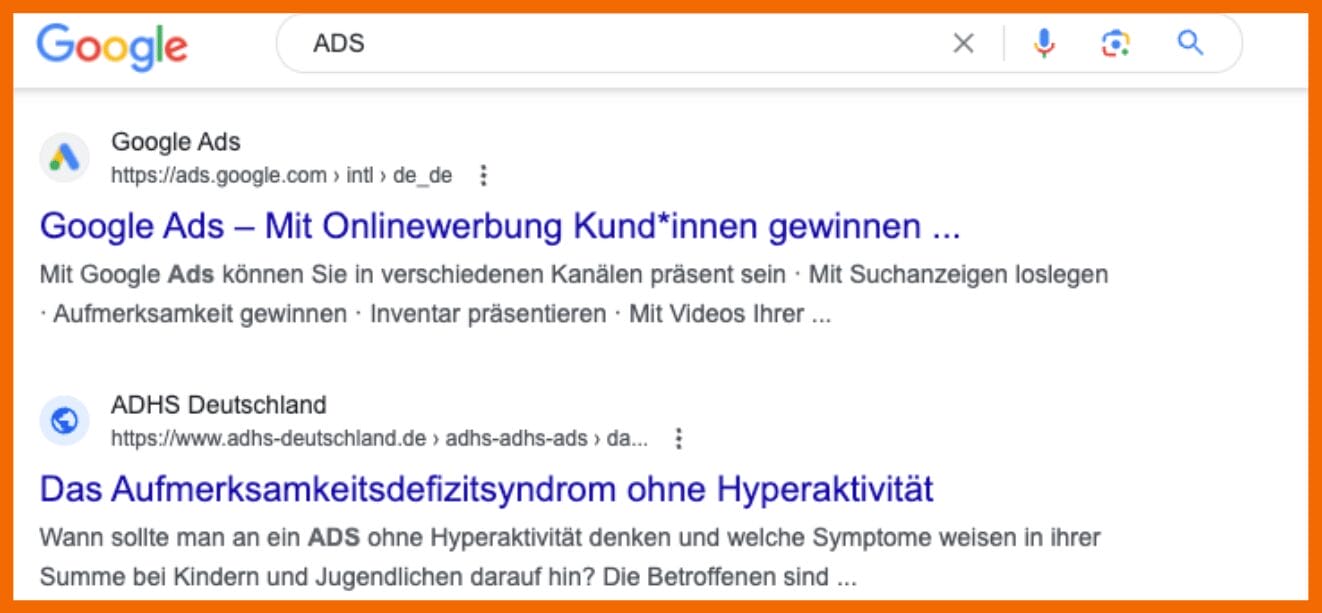Image resolution: width=1322 pixels, height=613 pixels.
Task: Click the 'ADHS Deutschland' site name
Action: 218,405
